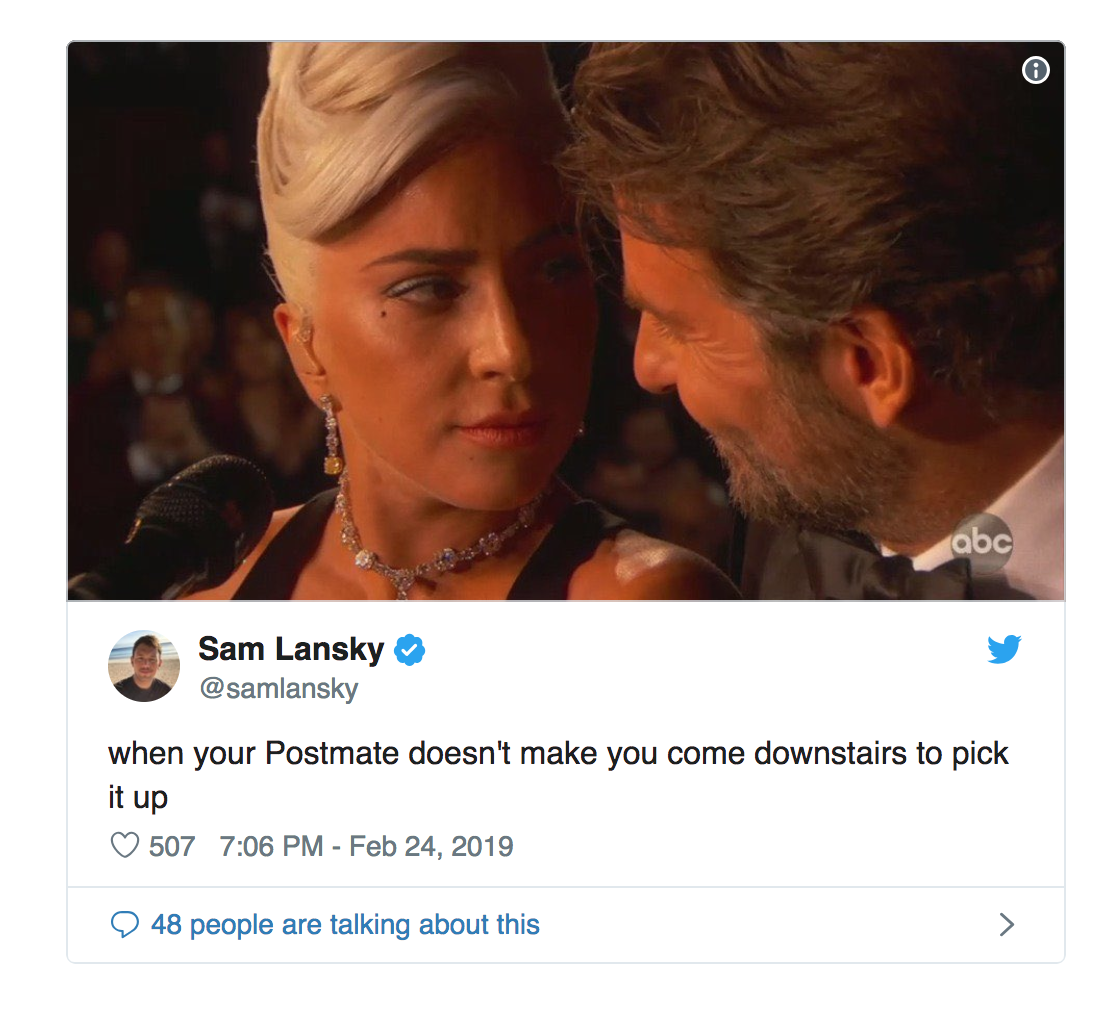Click the blue verified badge
The image size is (1112, 1010).
409,650
